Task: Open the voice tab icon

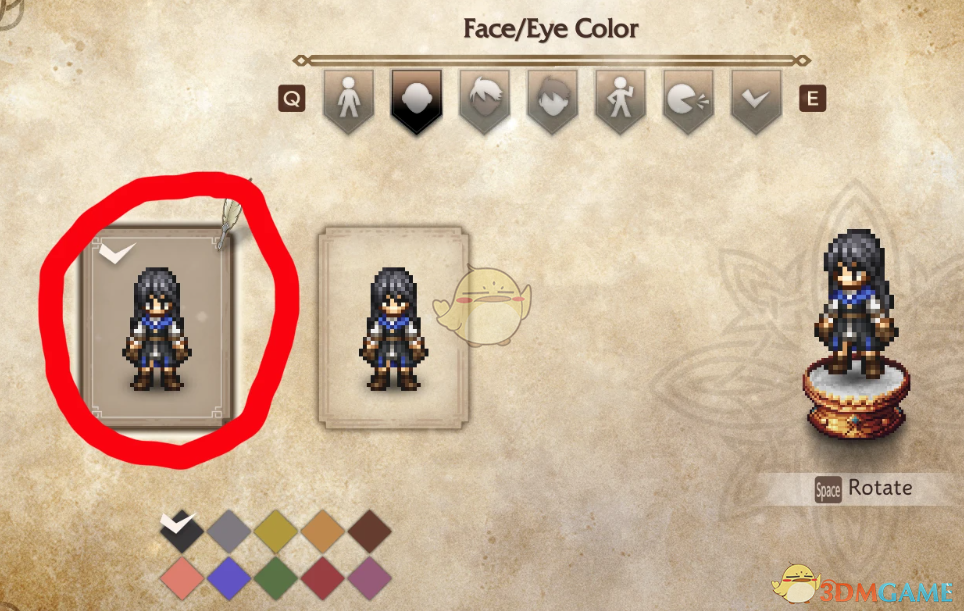Action: click(x=688, y=100)
